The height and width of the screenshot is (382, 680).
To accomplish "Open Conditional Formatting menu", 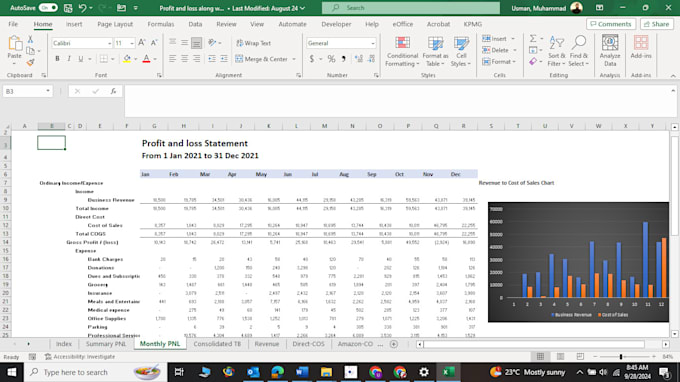I will [402, 52].
